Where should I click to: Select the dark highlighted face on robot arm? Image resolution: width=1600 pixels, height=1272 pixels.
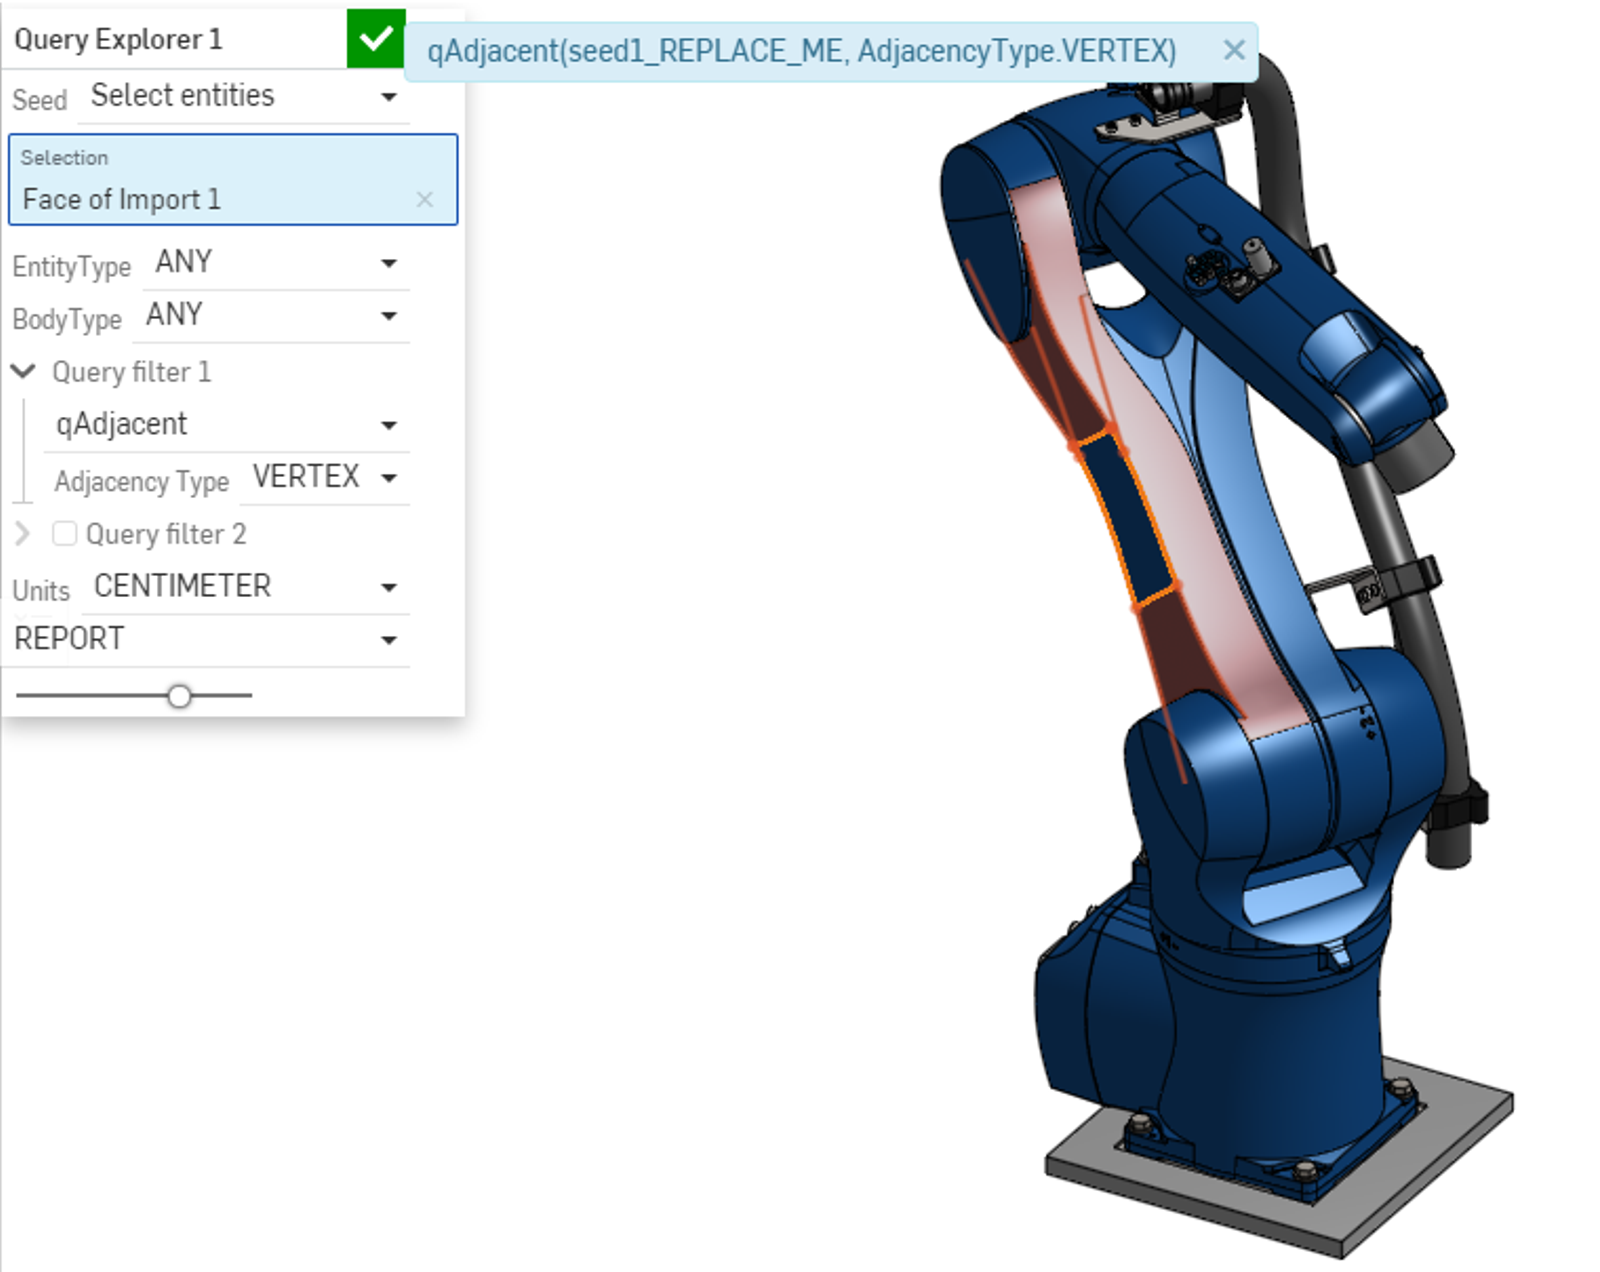(1125, 520)
